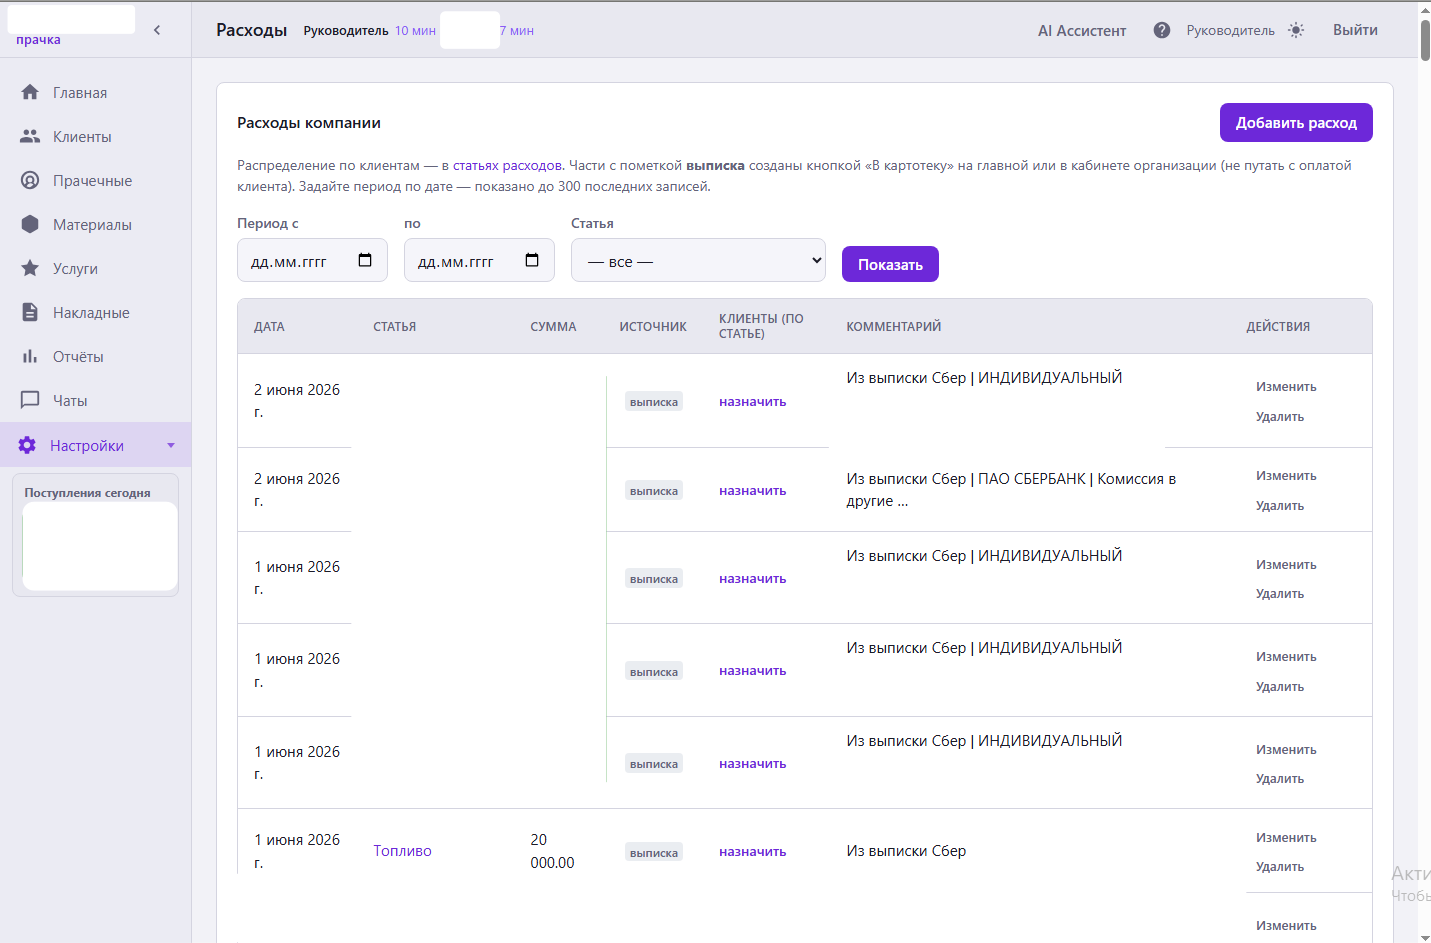
Task: Open the Топливо article link
Action: click(402, 851)
